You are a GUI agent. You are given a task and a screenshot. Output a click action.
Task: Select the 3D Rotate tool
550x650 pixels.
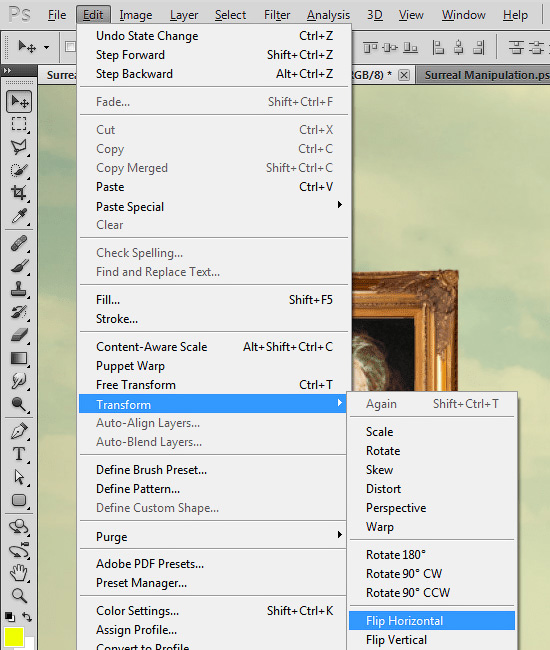point(19,527)
